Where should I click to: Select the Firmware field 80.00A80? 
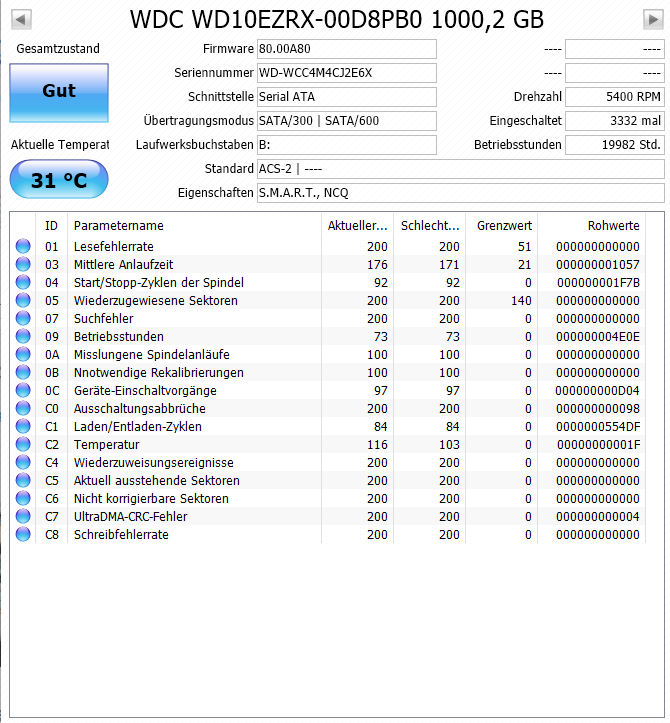pos(347,49)
